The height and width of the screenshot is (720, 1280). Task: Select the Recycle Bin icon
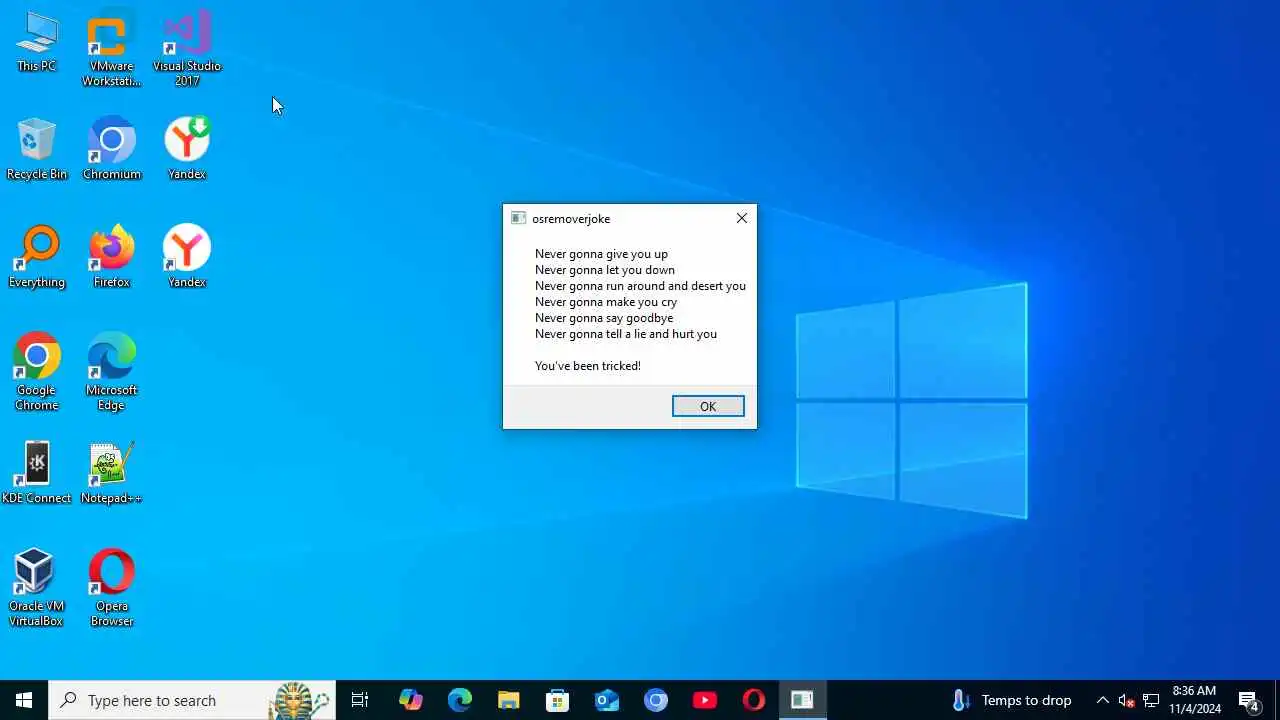[x=37, y=149]
